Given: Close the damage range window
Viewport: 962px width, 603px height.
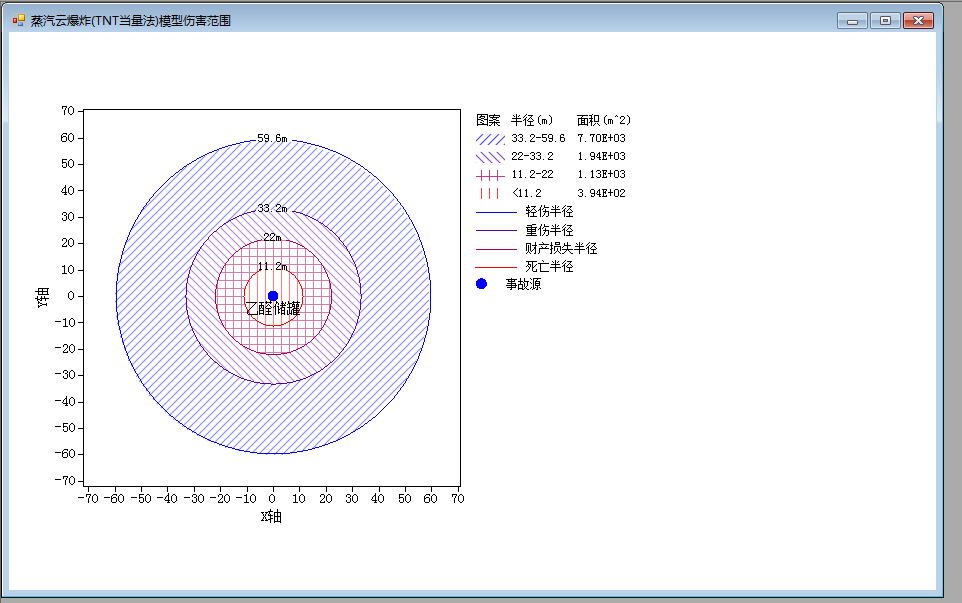Looking at the screenshot, I should point(918,21).
